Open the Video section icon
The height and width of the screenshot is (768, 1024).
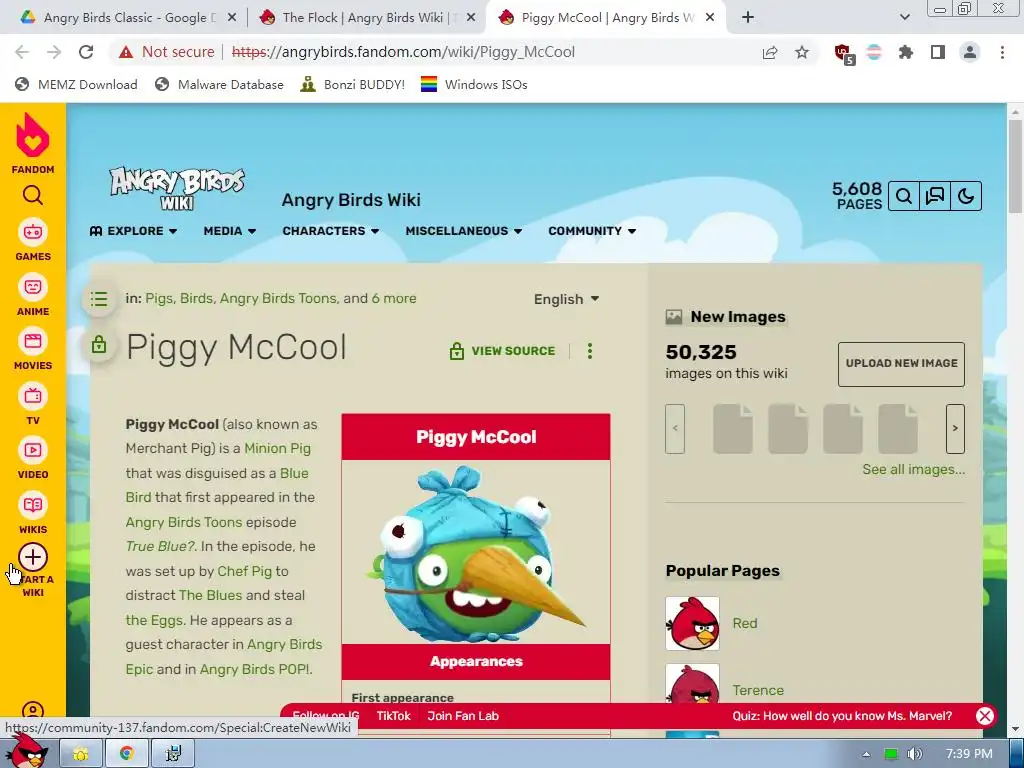pos(33,450)
